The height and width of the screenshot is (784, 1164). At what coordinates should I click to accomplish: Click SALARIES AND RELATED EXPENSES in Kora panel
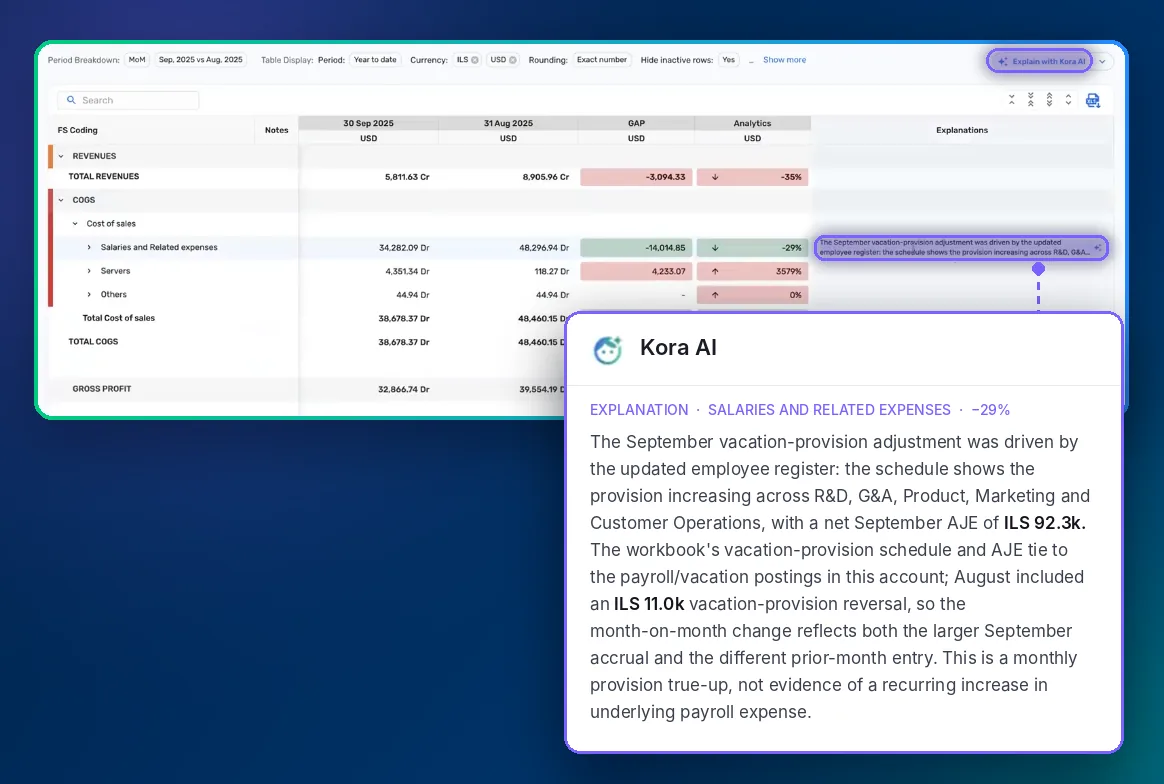coord(829,410)
